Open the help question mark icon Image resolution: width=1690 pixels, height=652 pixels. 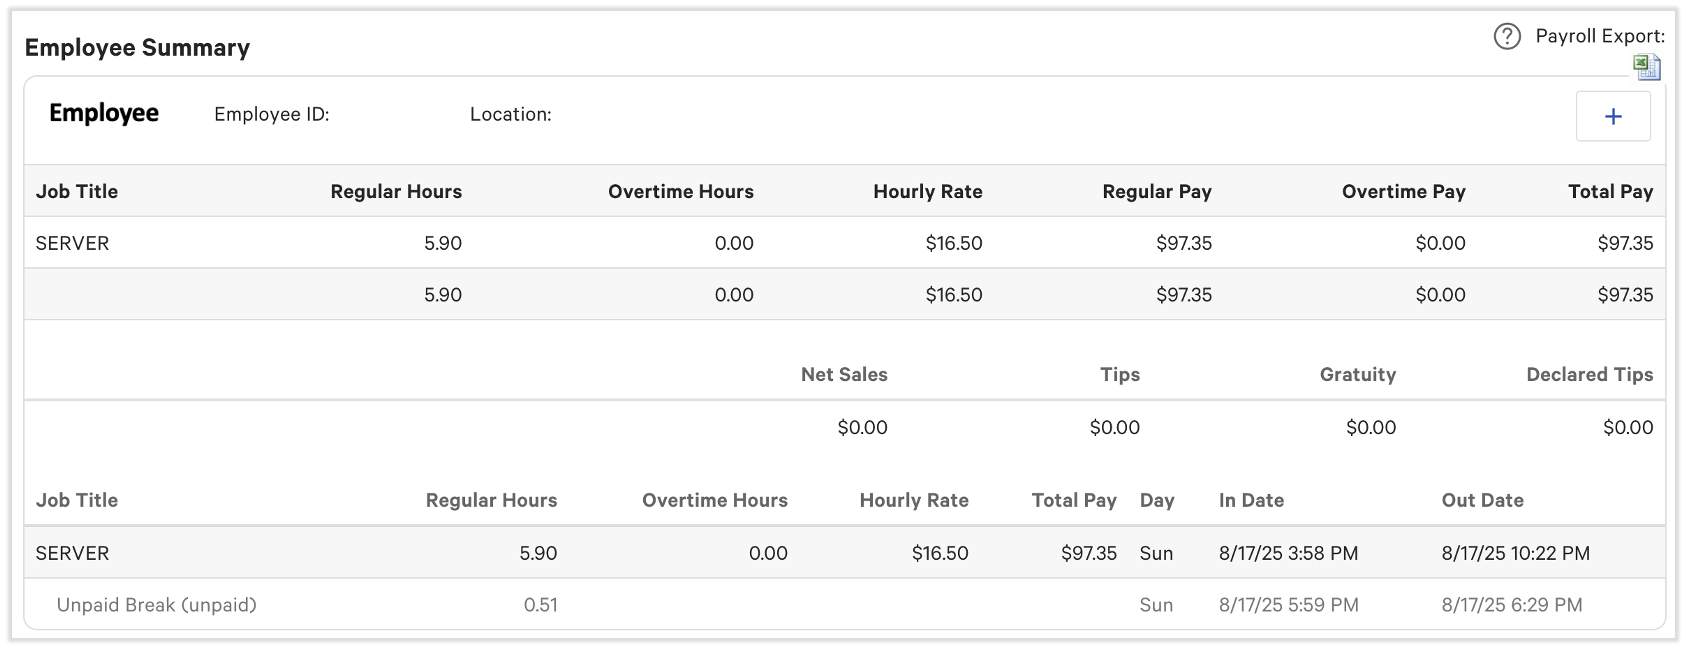pyautogui.click(x=1507, y=37)
